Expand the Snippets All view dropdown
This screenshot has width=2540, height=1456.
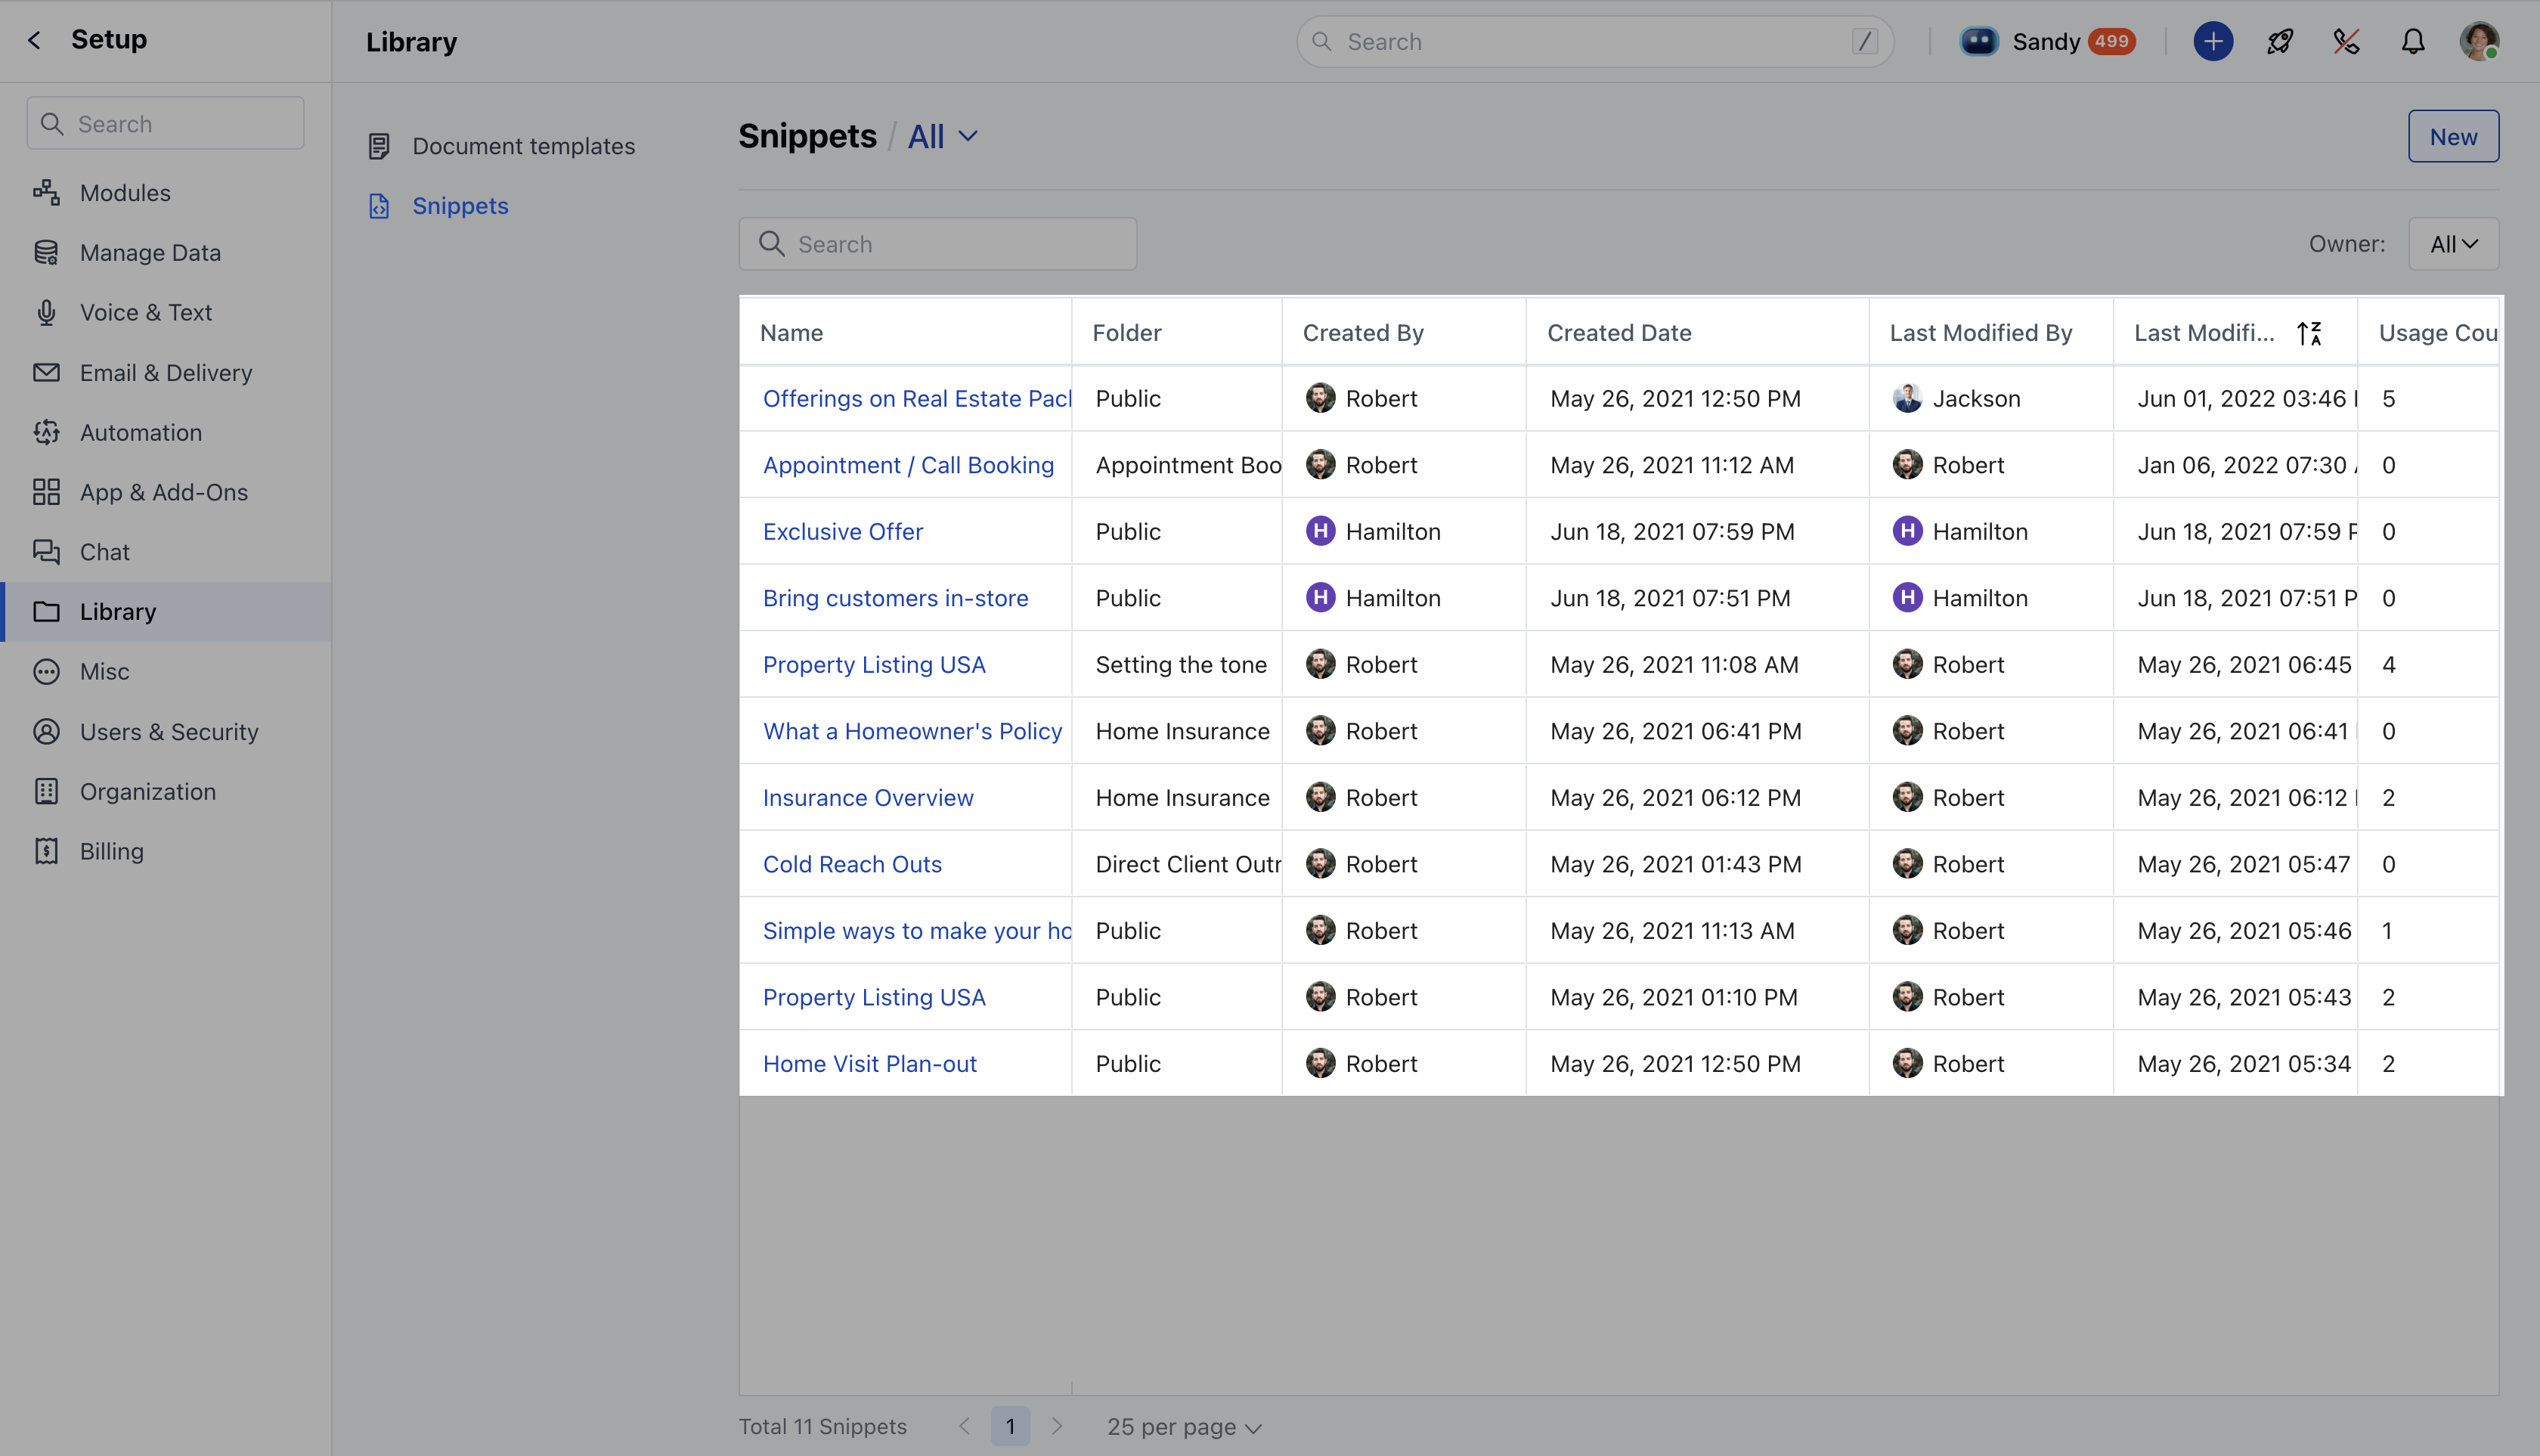[x=943, y=136]
